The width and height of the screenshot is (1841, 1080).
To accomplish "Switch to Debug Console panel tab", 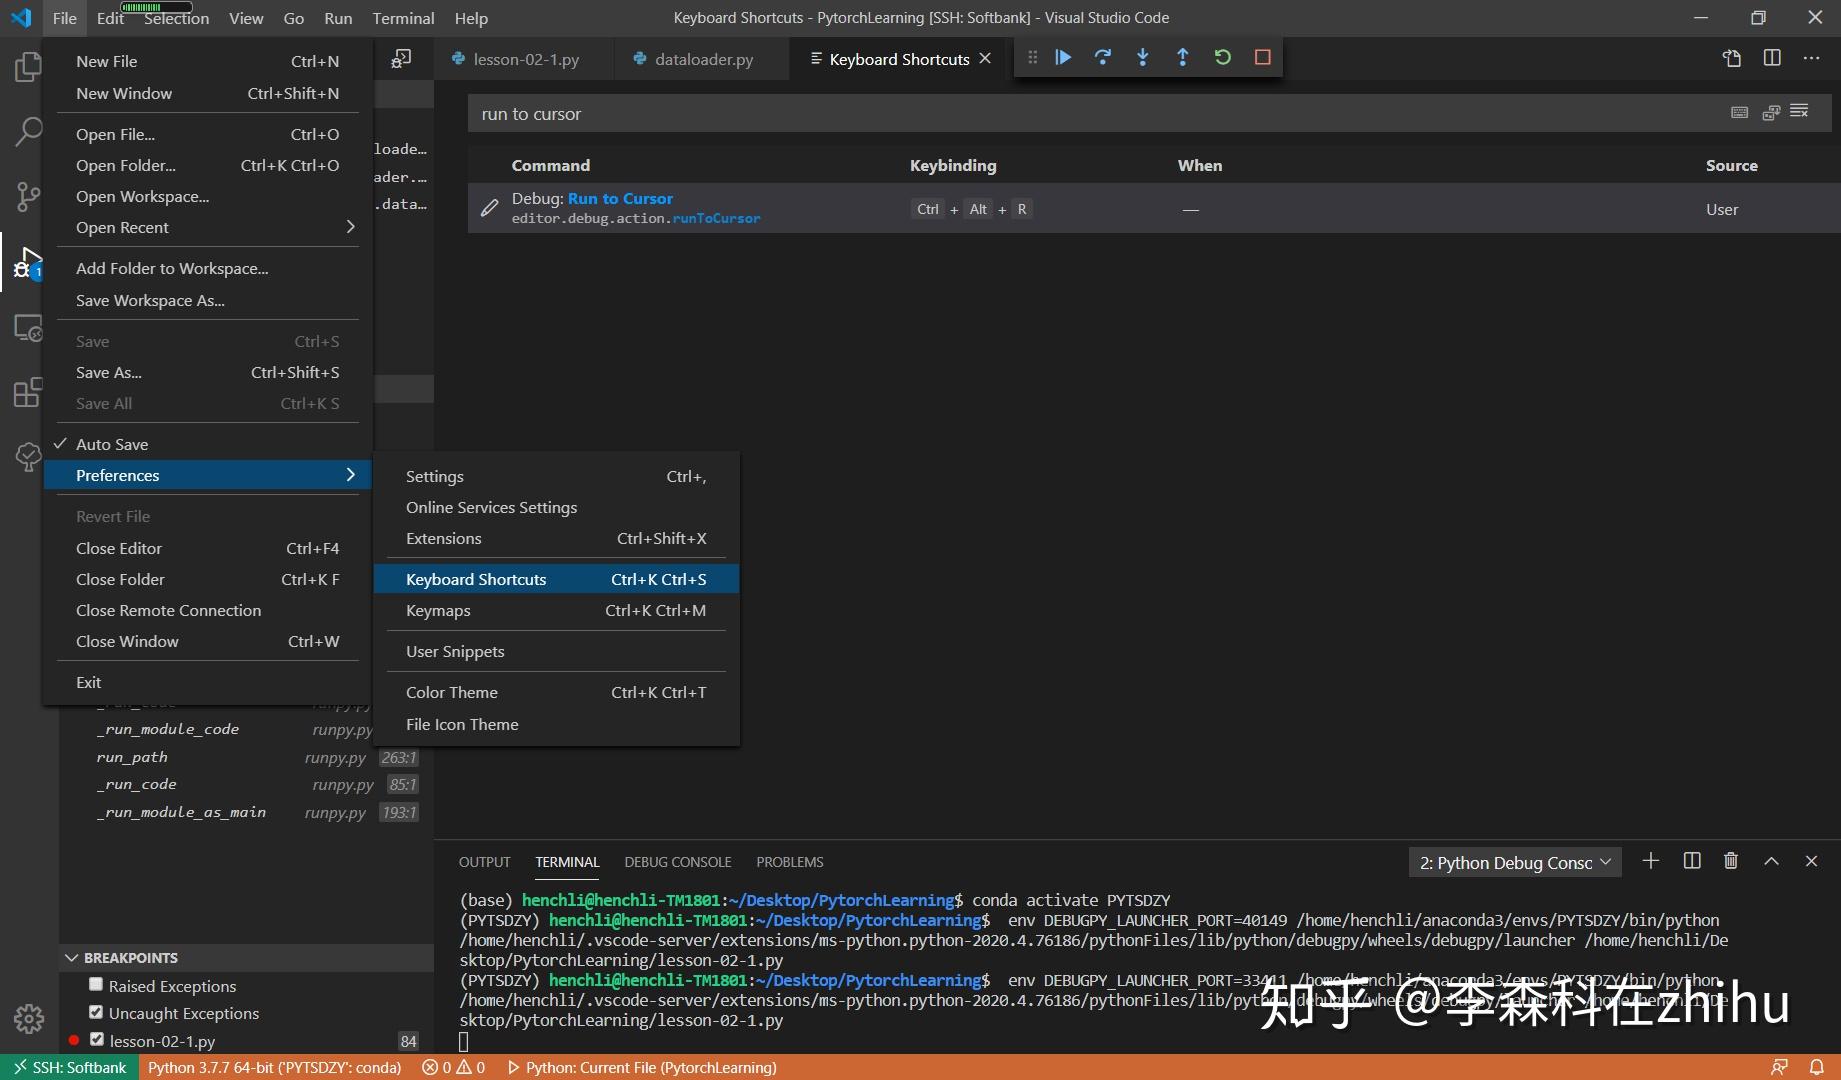I will coord(678,862).
